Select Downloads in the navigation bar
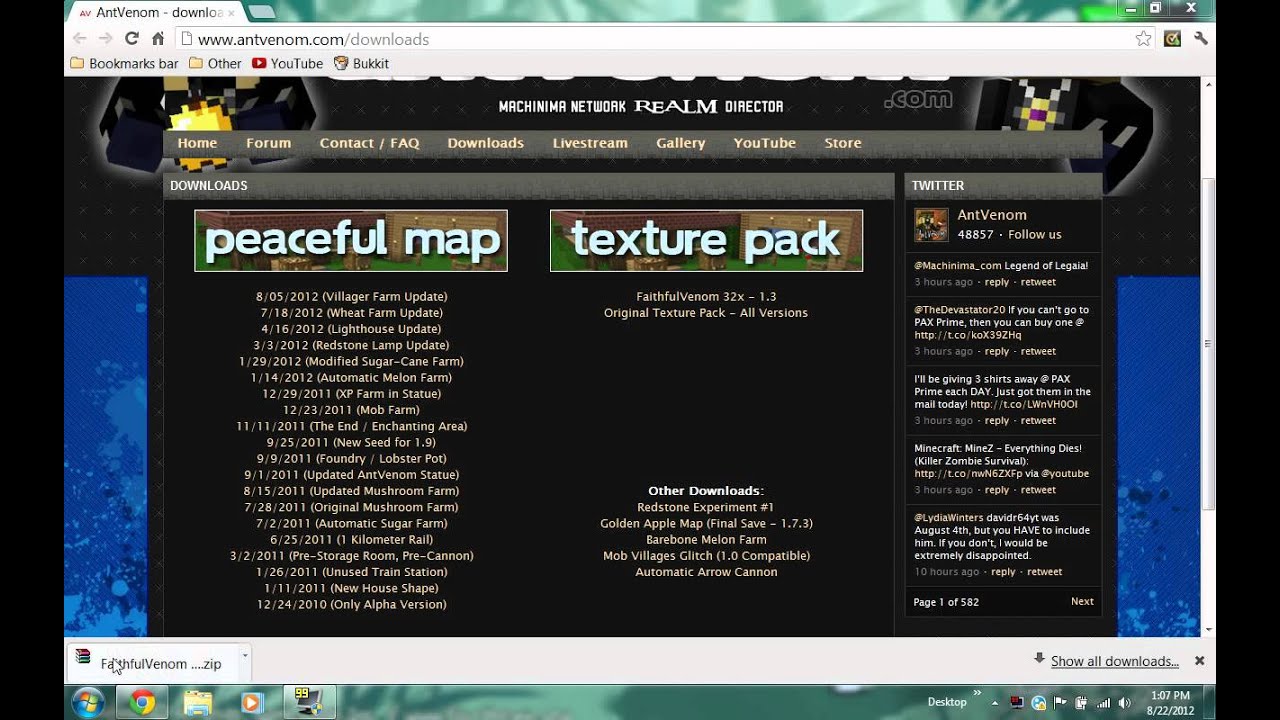Screen dimensions: 1280x720 486,143
